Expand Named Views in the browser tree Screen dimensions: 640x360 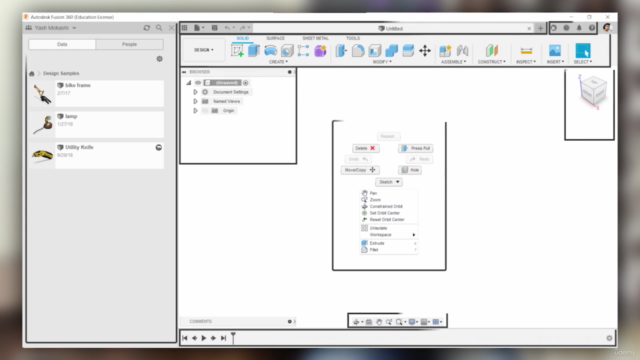click(x=196, y=101)
